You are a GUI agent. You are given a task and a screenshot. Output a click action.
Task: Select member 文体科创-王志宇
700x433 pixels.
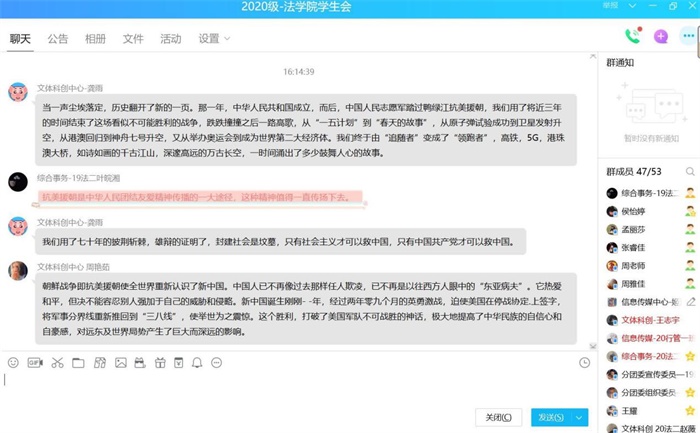click(x=651, y=320)
